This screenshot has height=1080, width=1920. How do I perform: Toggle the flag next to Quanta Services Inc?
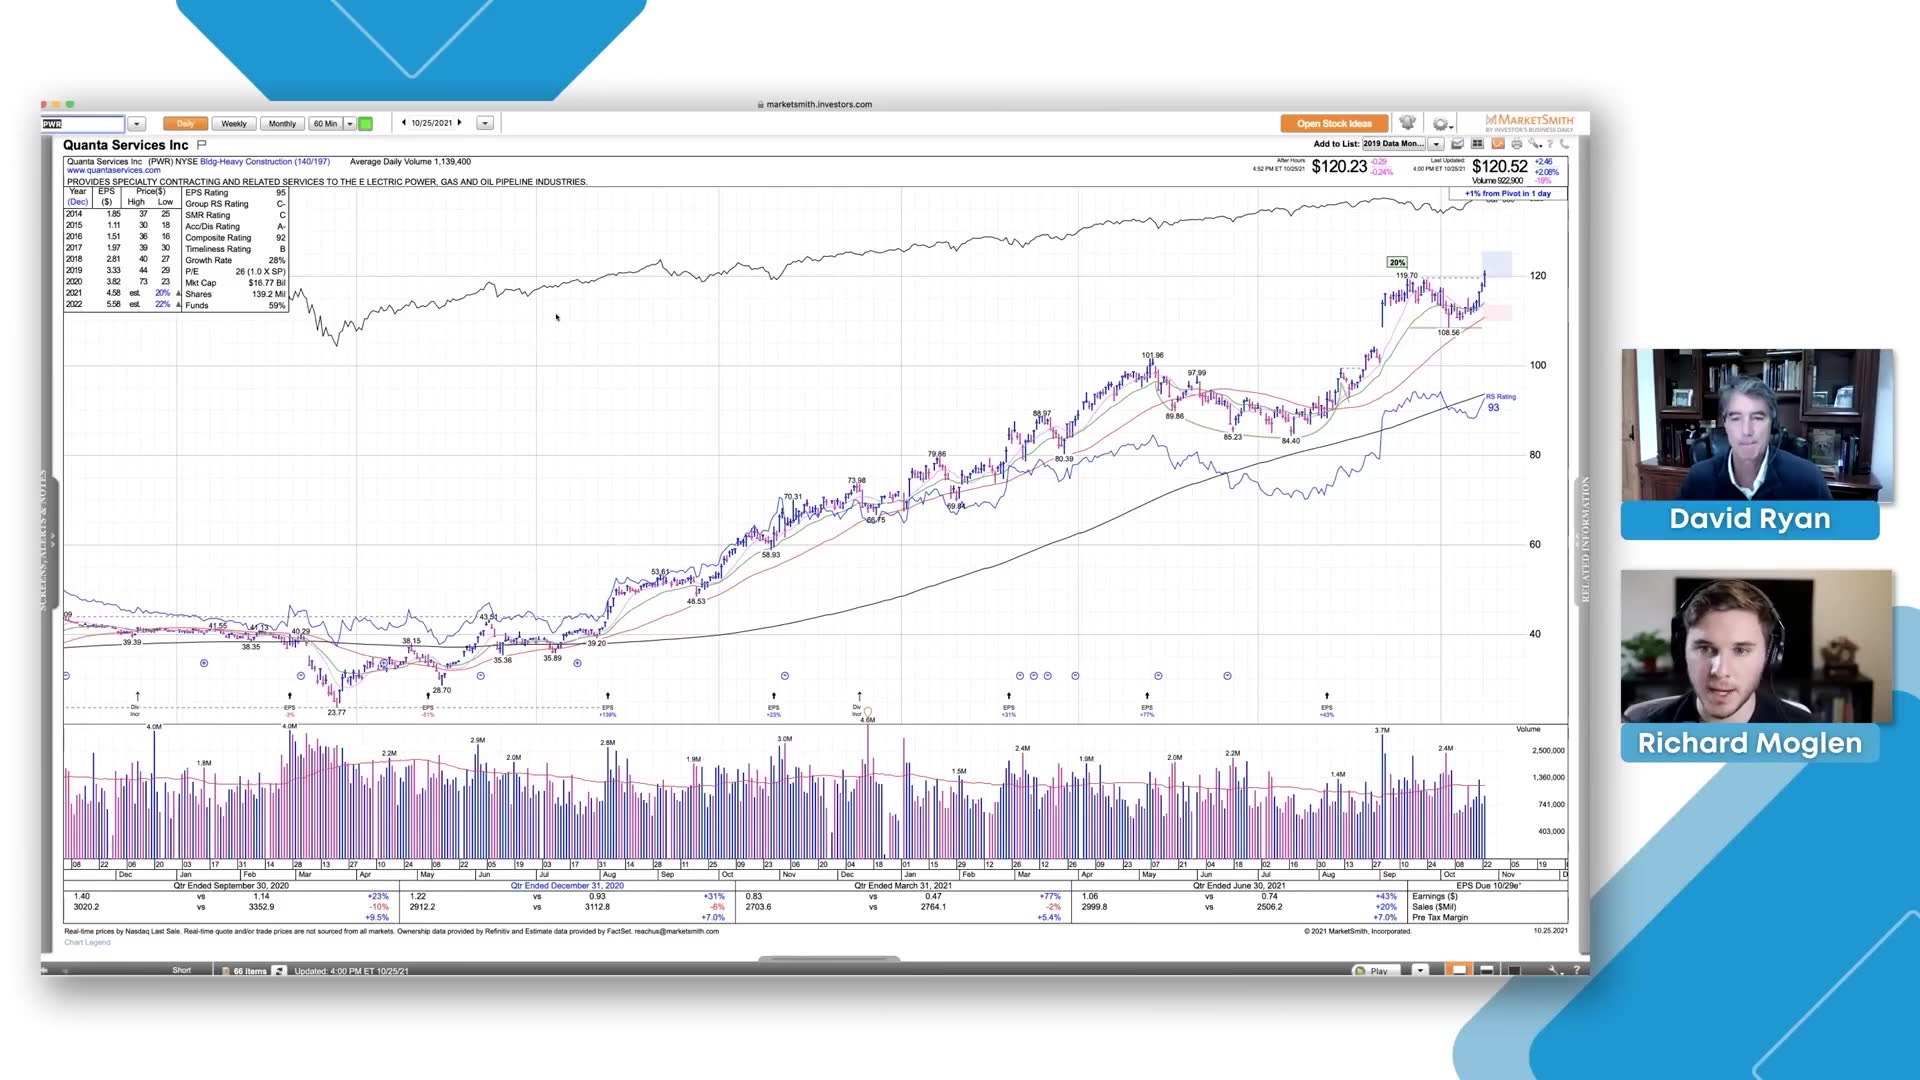click(x=202, y=145)
